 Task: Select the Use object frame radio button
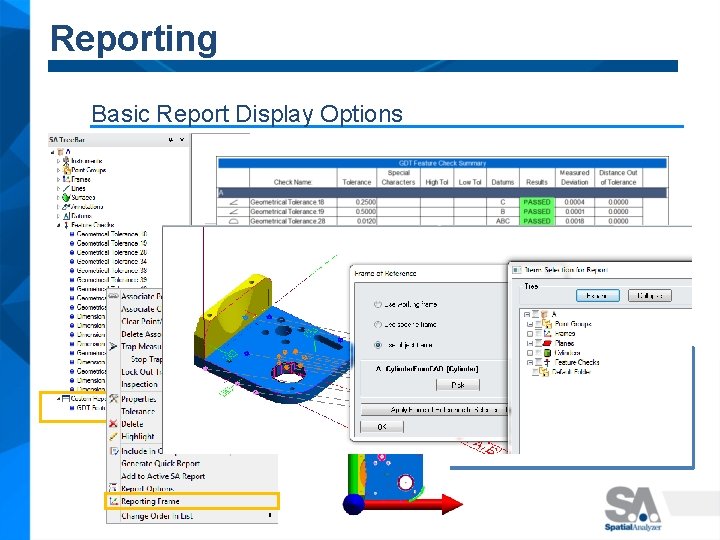coord(378,345)
